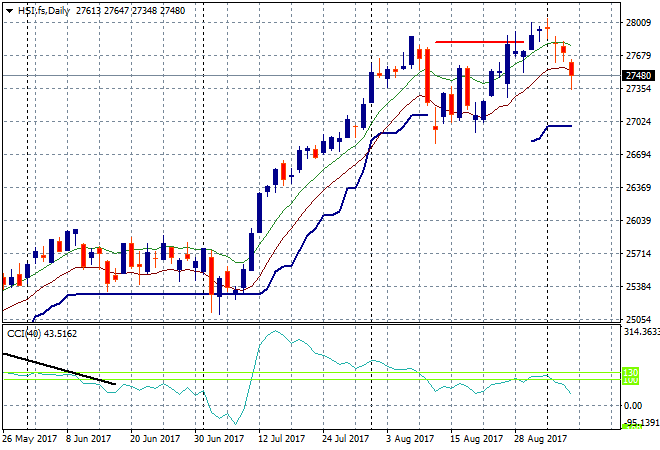
Task: Click the 24 Jul 2017 date label
Action: click(345, 439)
